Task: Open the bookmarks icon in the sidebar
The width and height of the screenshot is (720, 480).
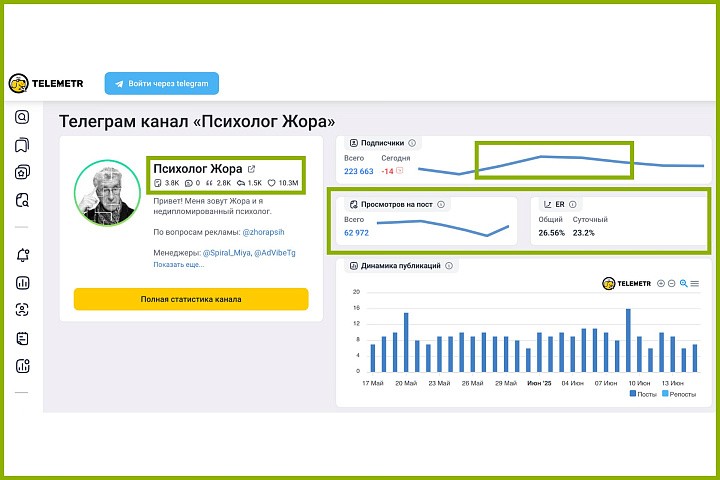Action: 22,145
